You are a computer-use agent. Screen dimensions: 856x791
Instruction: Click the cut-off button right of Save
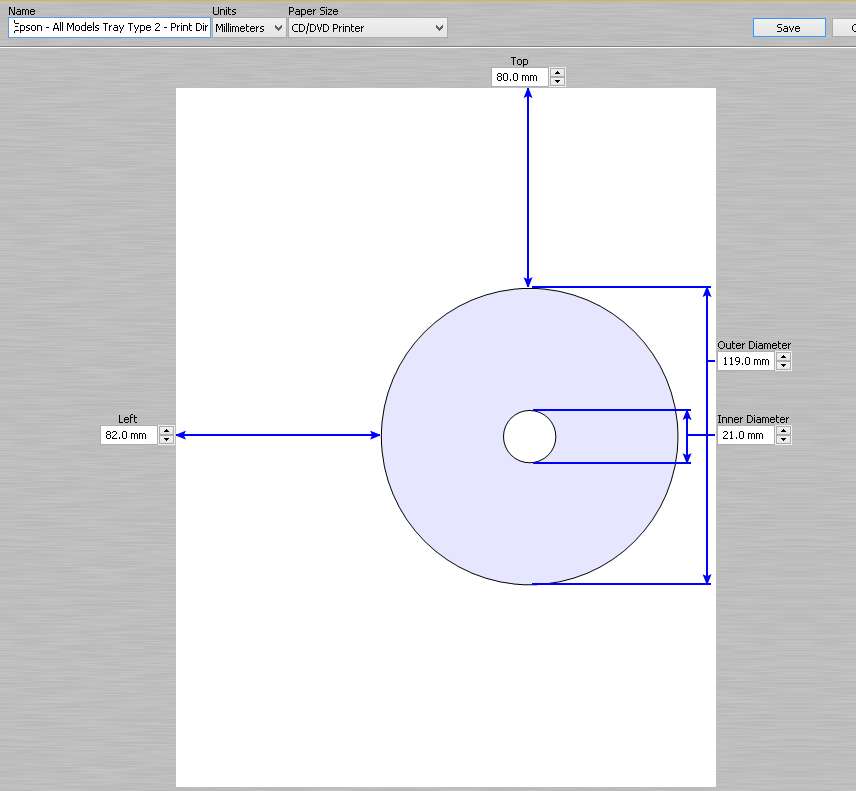click(x=845, y=28)
